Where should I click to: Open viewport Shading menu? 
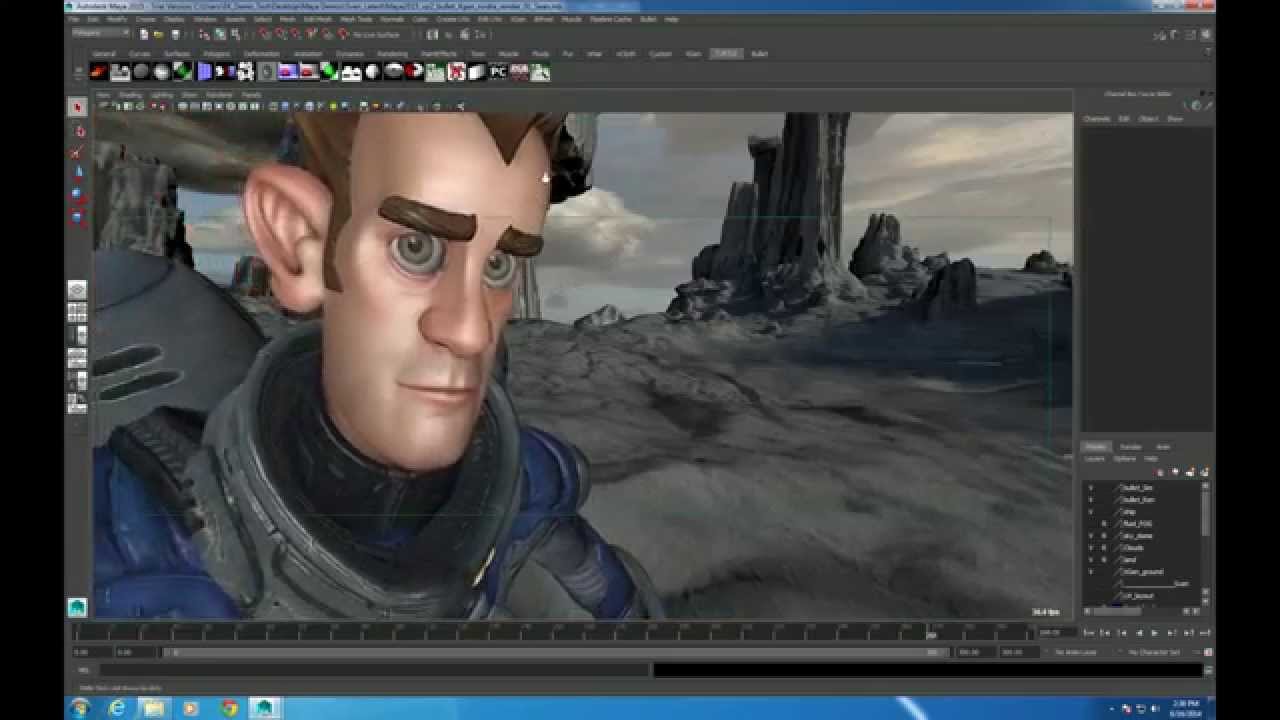130,95
